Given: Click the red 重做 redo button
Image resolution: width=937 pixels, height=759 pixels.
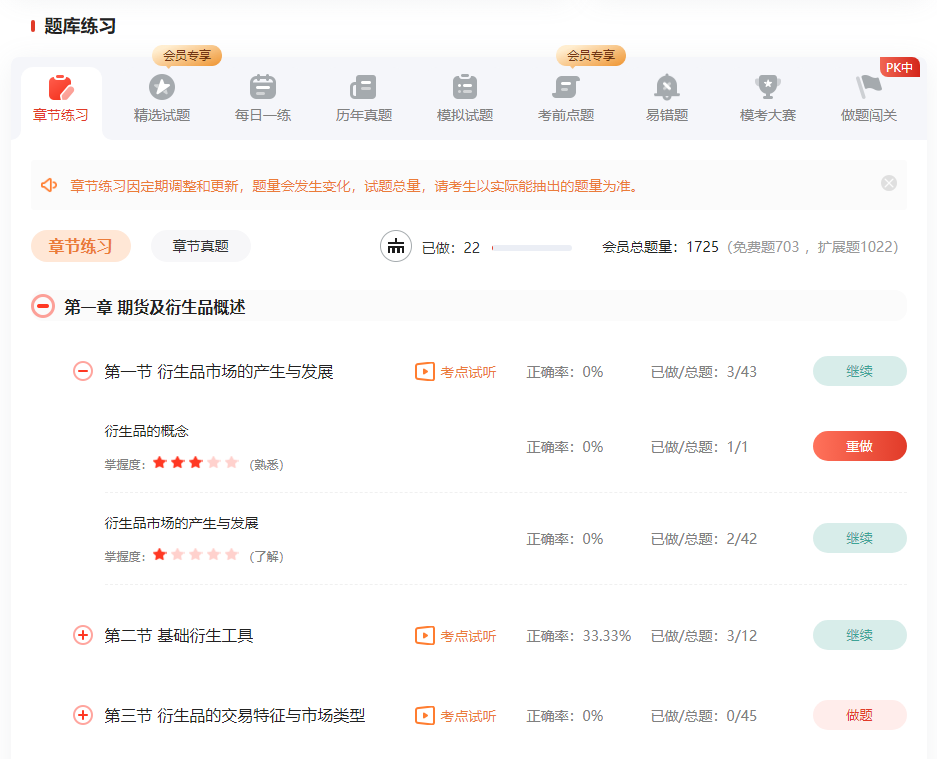Looking at the screenshot, I should click(x=858, y=446).
